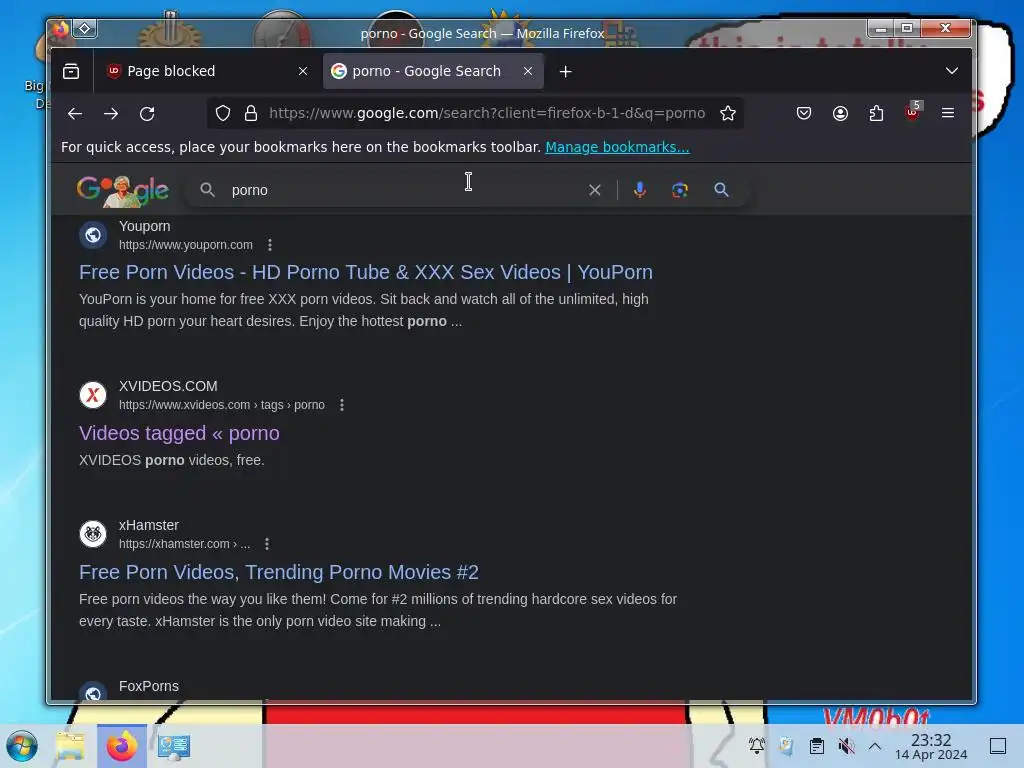Go back one page in Firefox

point(74,114)
